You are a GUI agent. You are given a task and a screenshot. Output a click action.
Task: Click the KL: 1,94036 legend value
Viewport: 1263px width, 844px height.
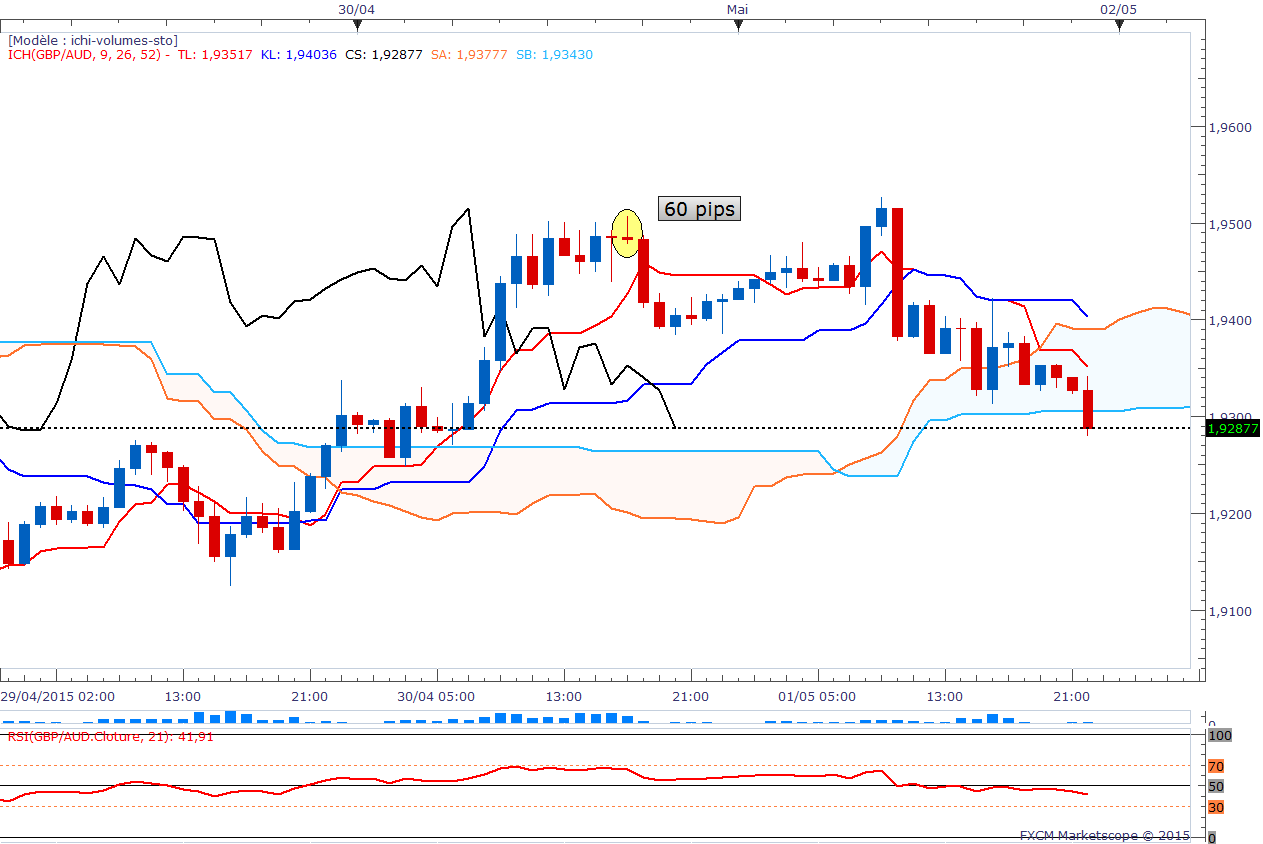tap(299, 55)
